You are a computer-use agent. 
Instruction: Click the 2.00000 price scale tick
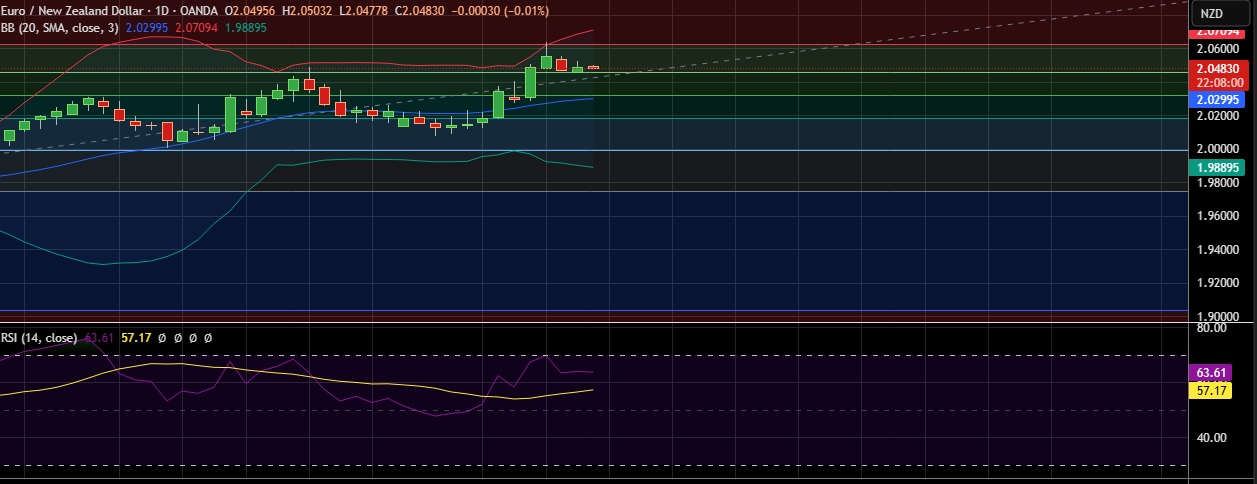[x=1216, y=149]
